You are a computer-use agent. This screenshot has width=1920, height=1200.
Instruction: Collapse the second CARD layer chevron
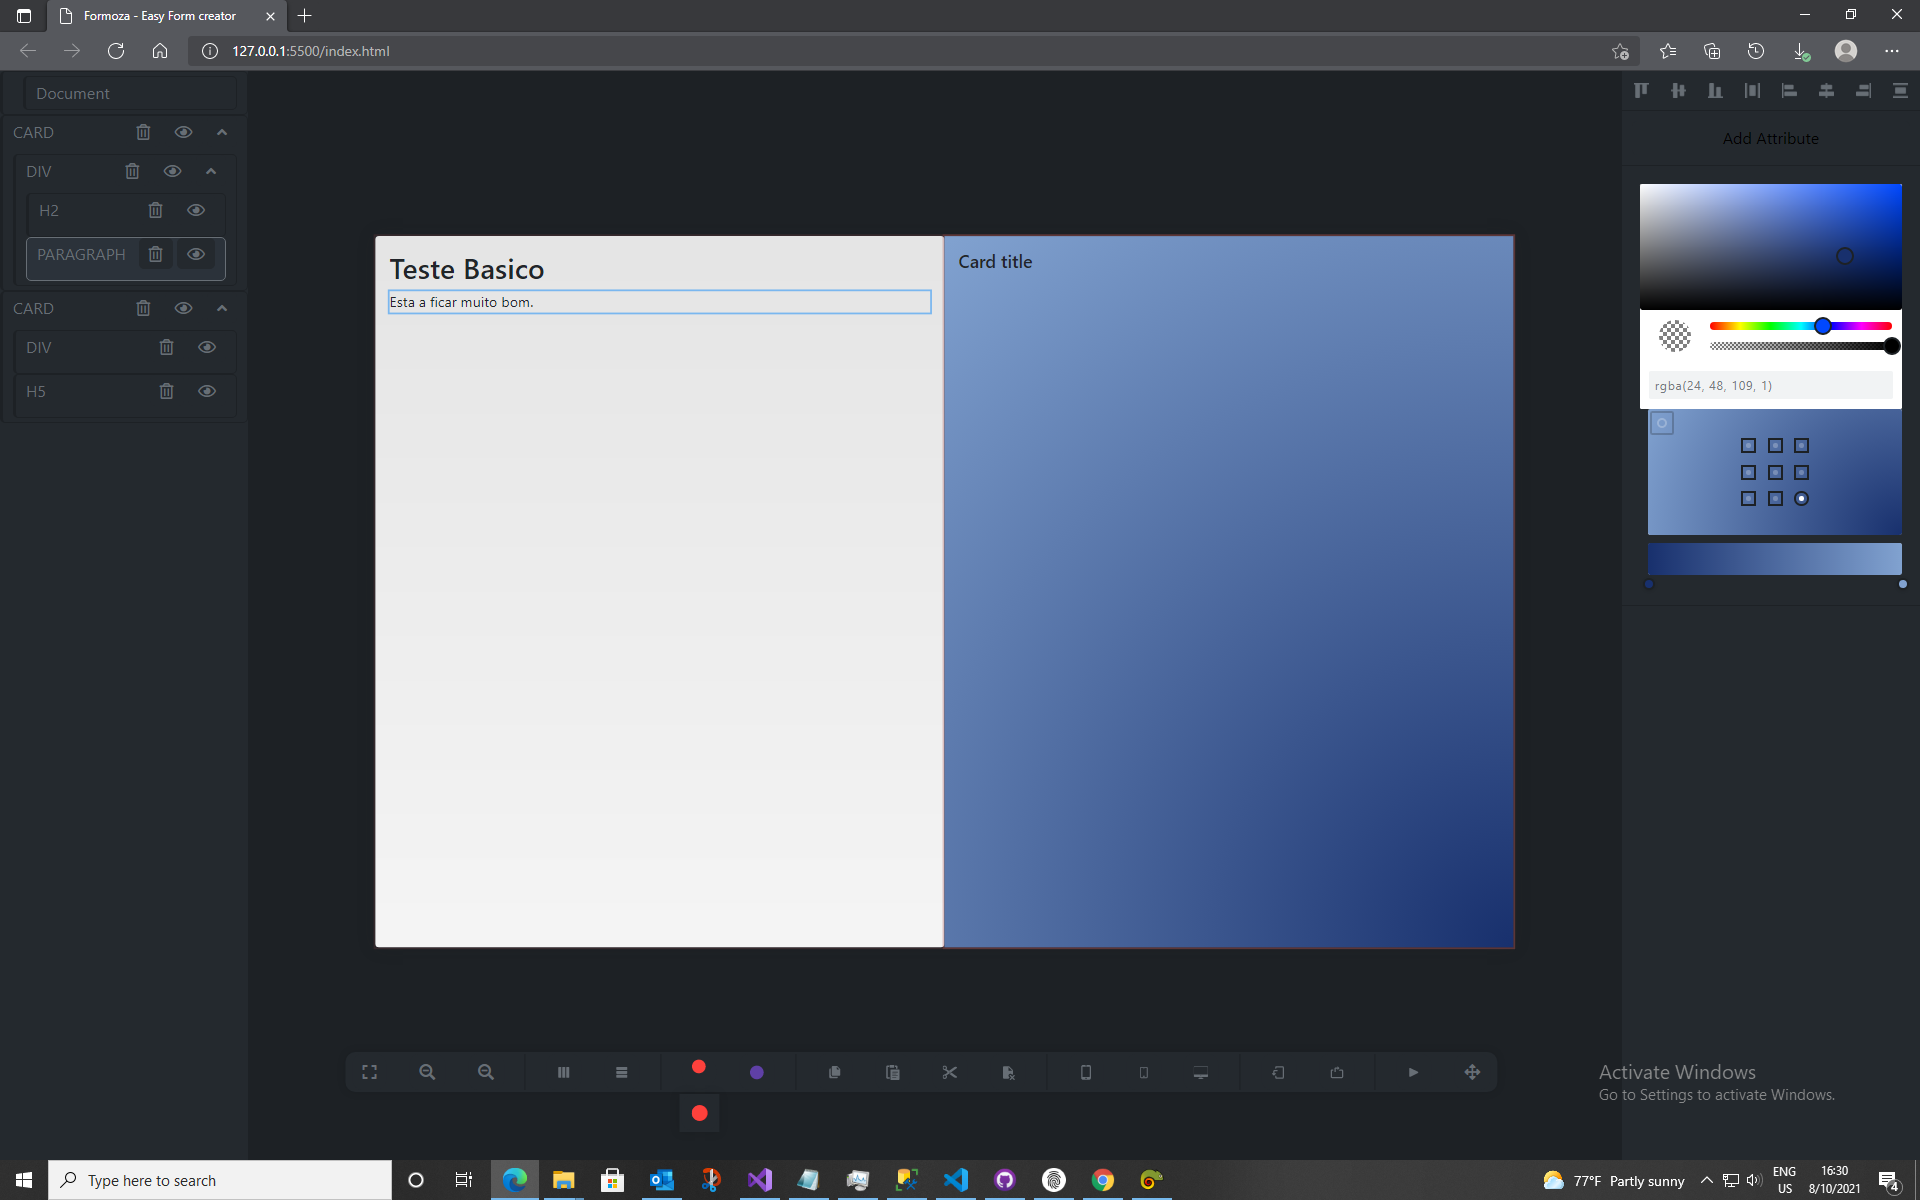[222, 308]
